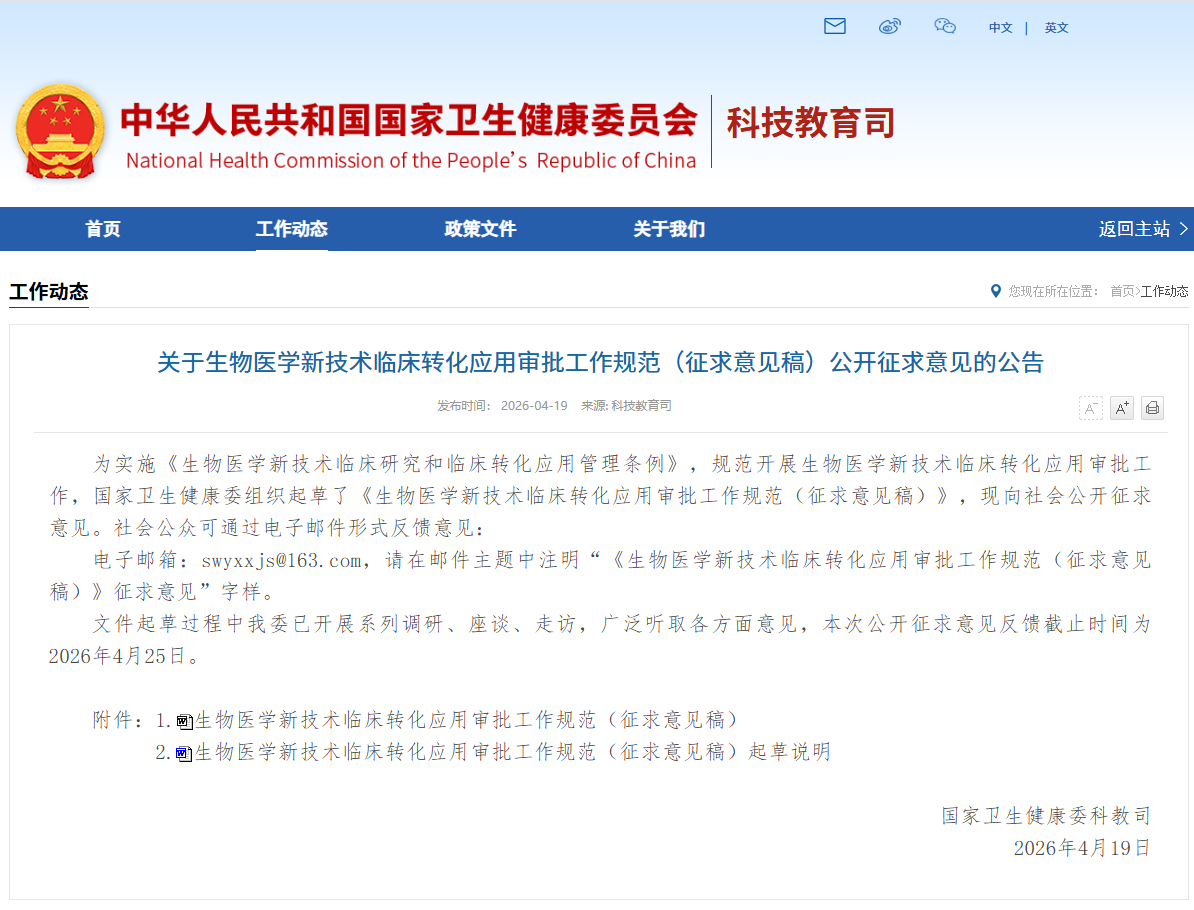Viewport: 1194px width, 910px height.
Task: Click the first attachment's document icon
Action: click(x=184, y=721)
